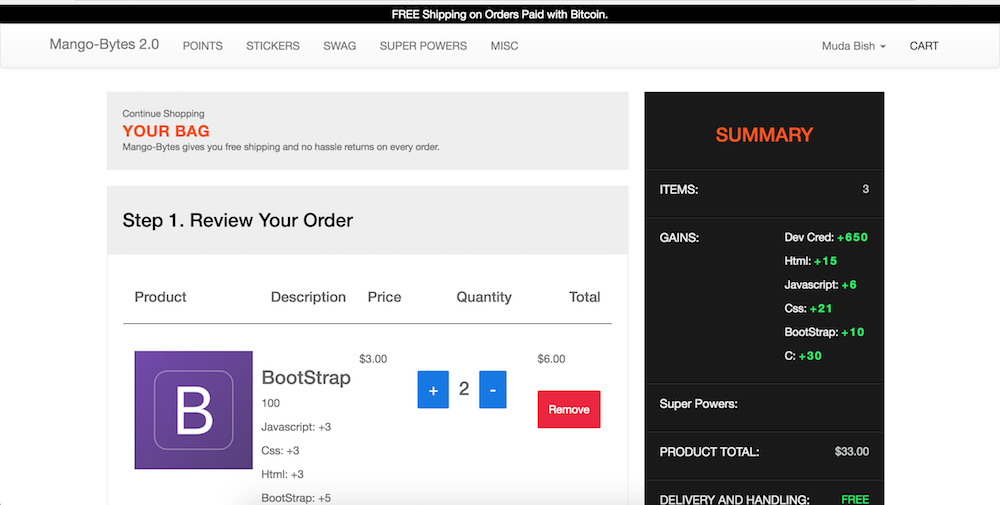This screenshot has height=505, width=1000.
Task: Open the POINTS menu item
Action: tap(203, 46)
